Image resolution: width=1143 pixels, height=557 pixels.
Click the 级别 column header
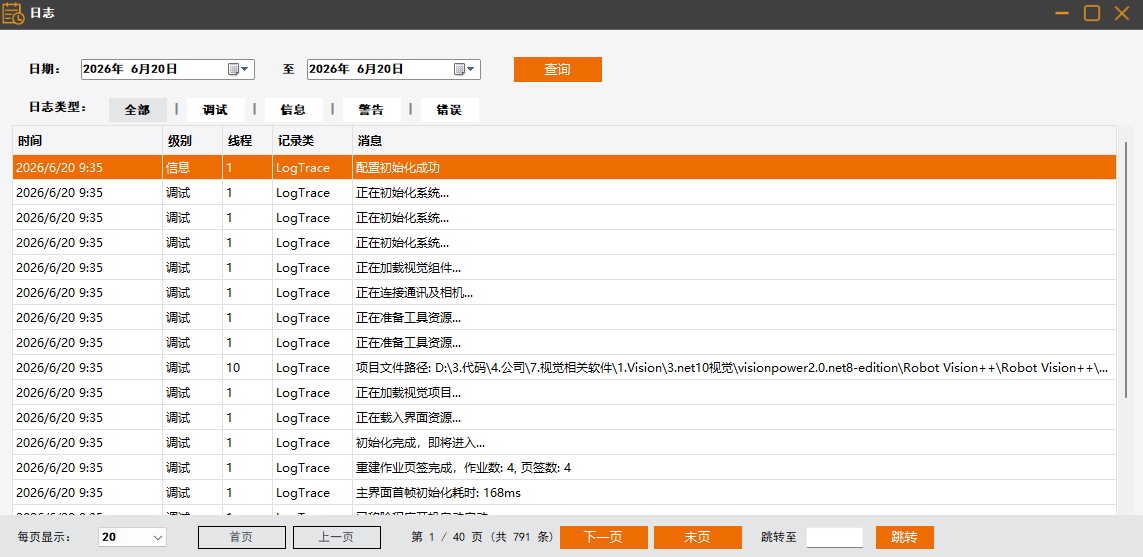click(192, 140)
